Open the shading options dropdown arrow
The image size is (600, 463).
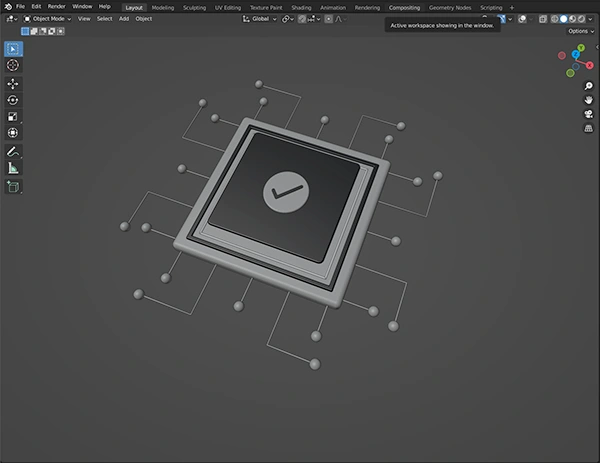[590, 19]
